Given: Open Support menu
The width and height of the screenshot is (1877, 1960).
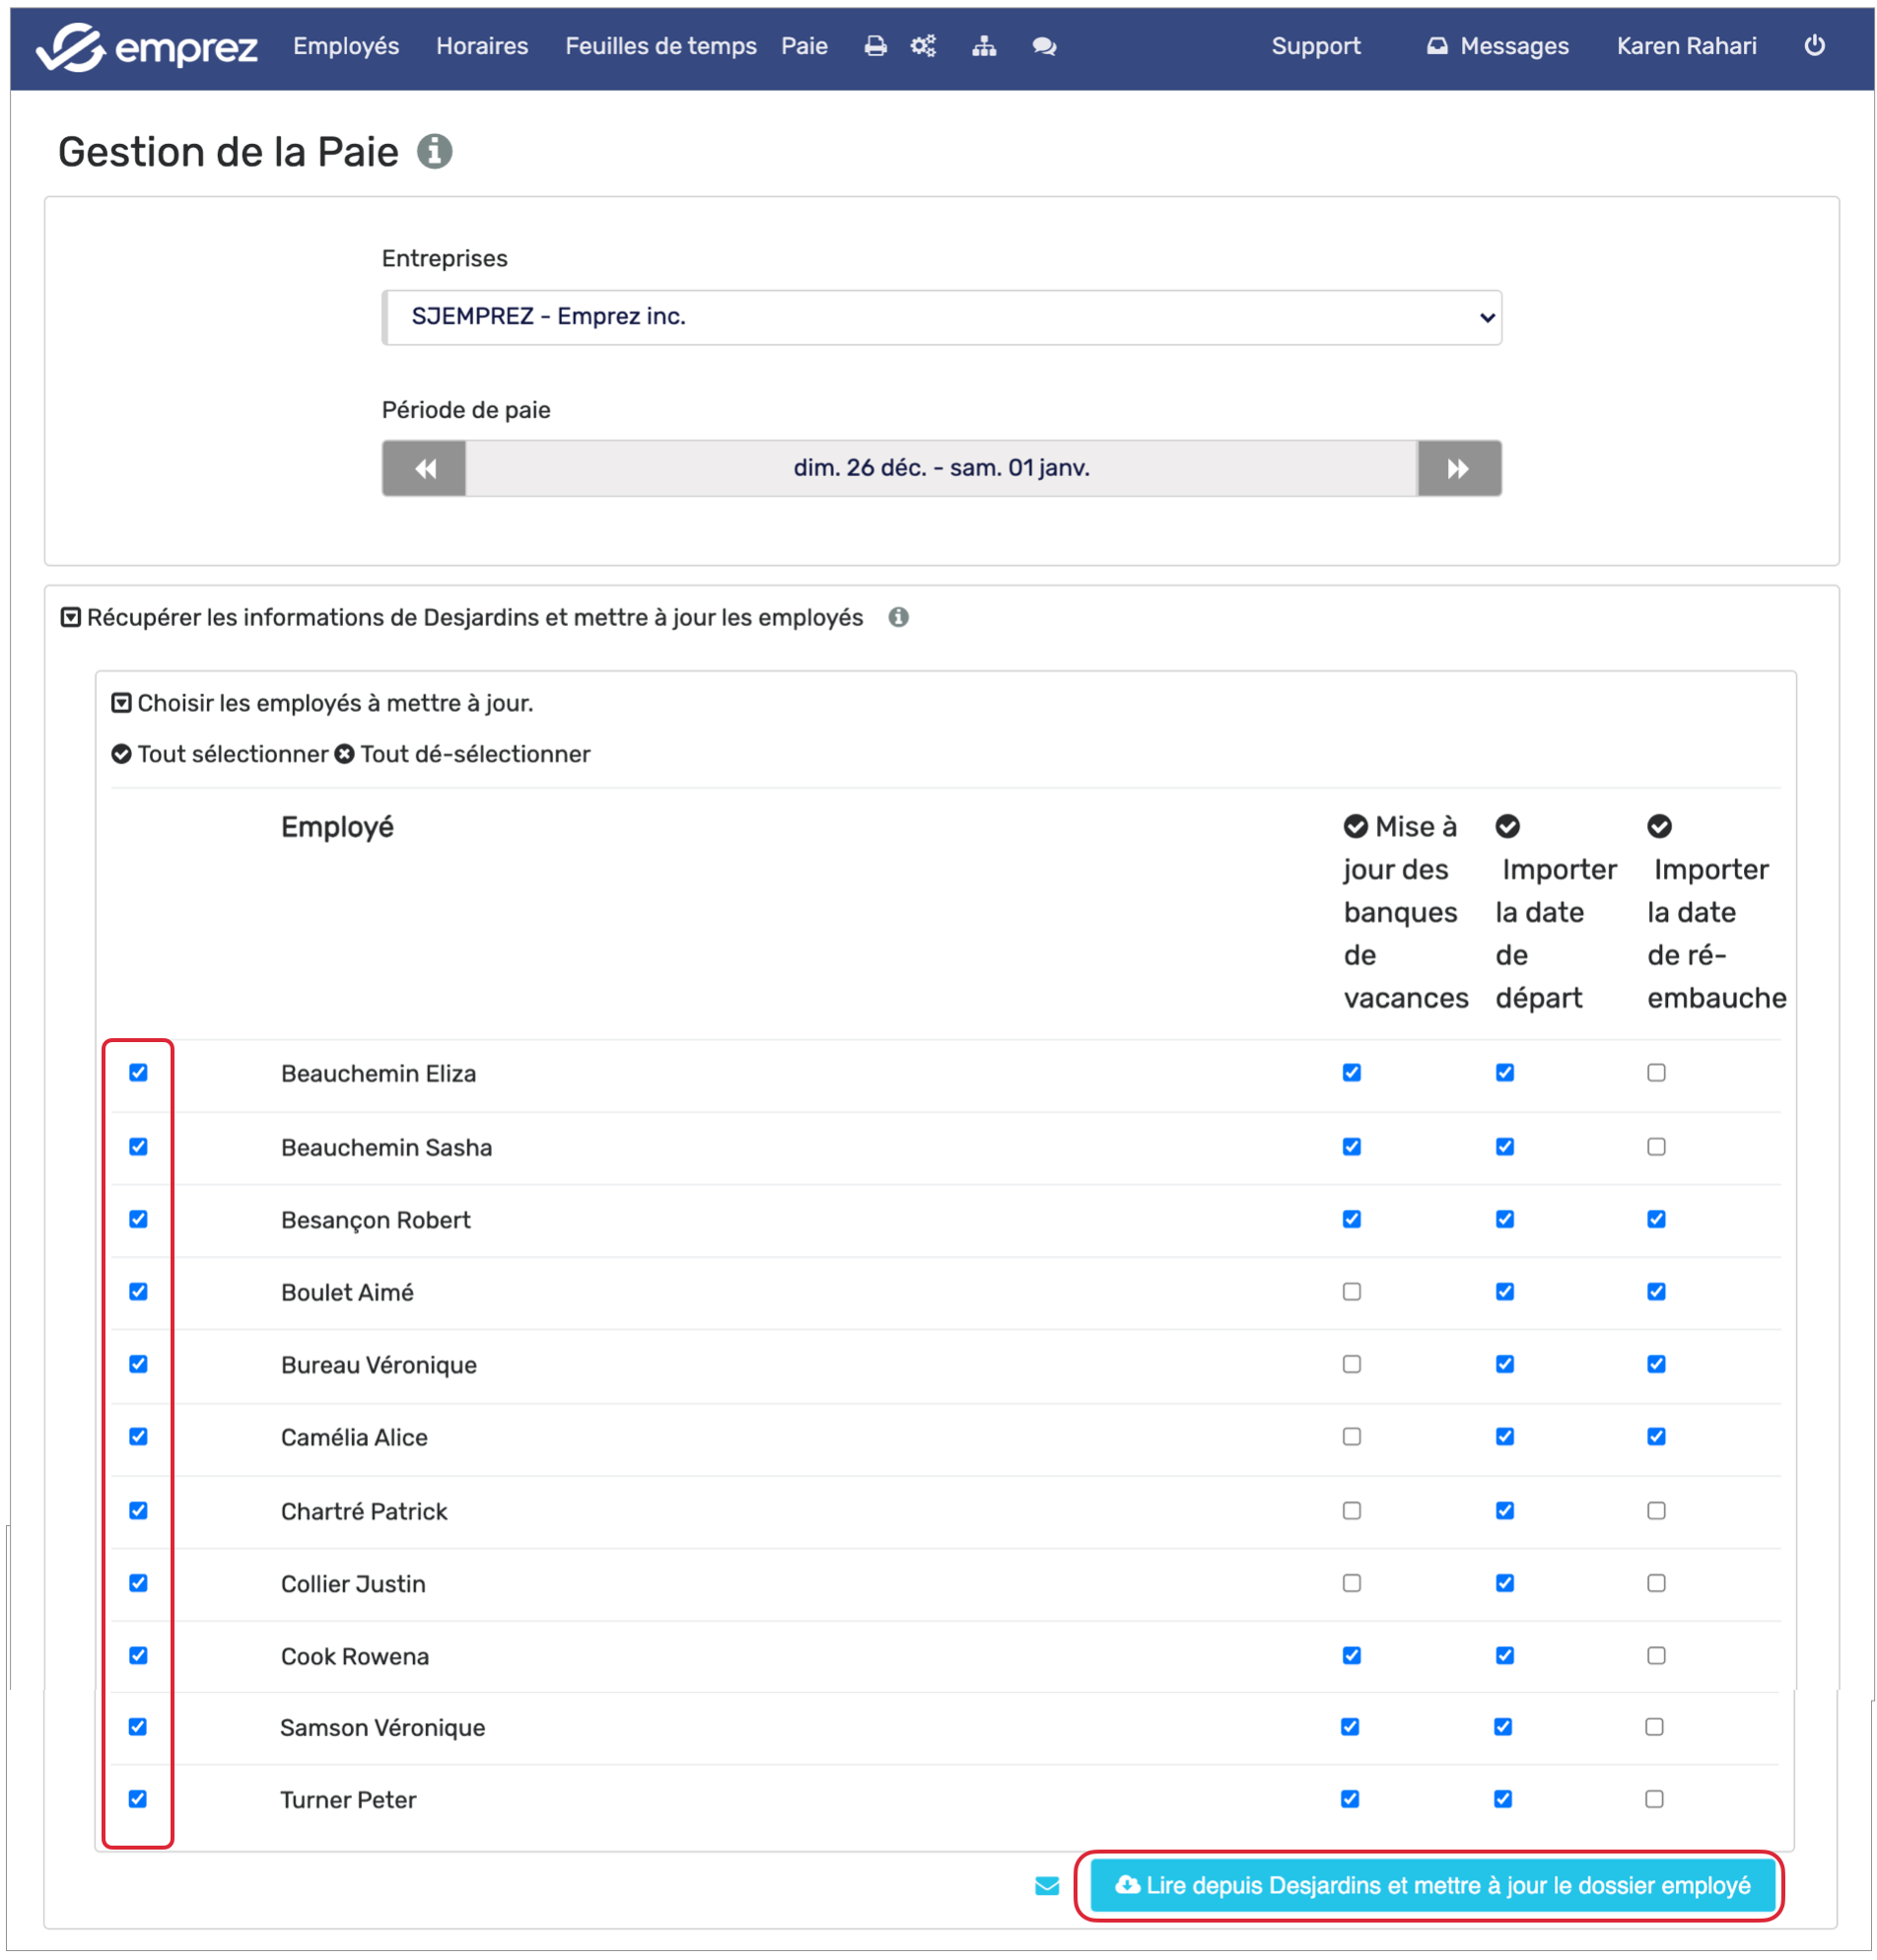Looking at the screenshot, I should [x=1316, y=46].
